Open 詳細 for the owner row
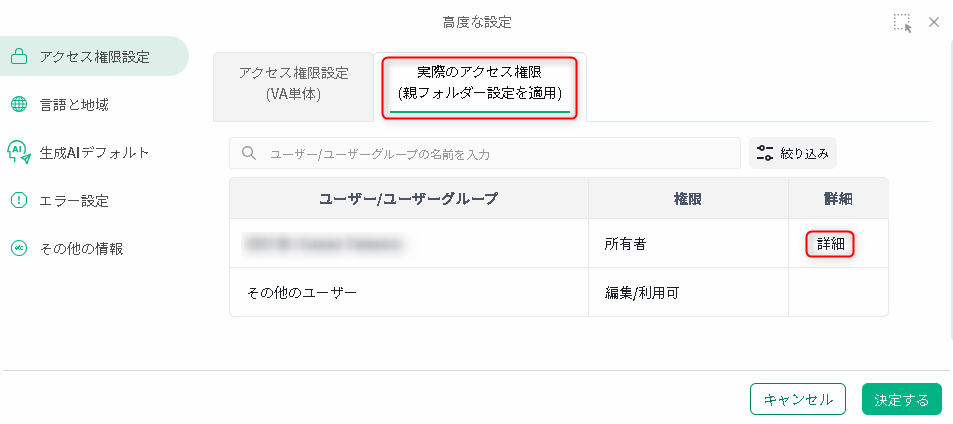This screenshot has height=424, width=953. pos(830,243)
